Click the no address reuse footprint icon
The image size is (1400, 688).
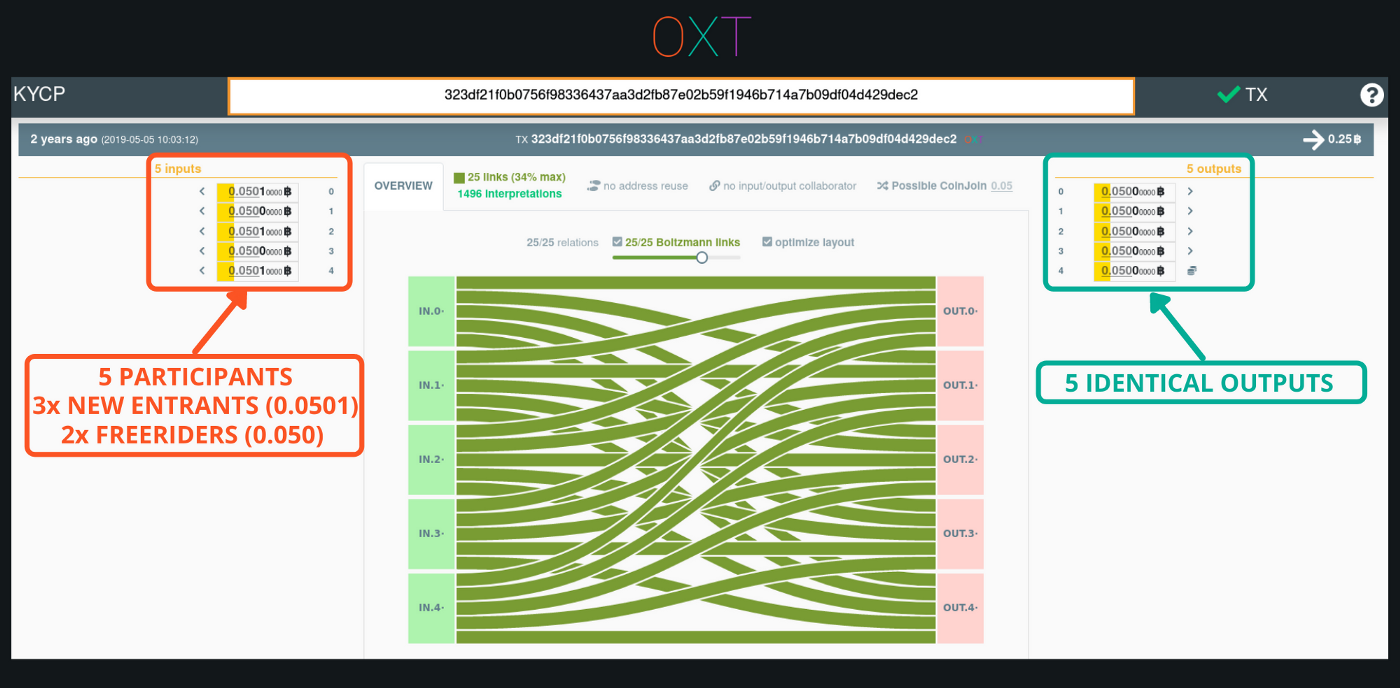click(593, 186)
